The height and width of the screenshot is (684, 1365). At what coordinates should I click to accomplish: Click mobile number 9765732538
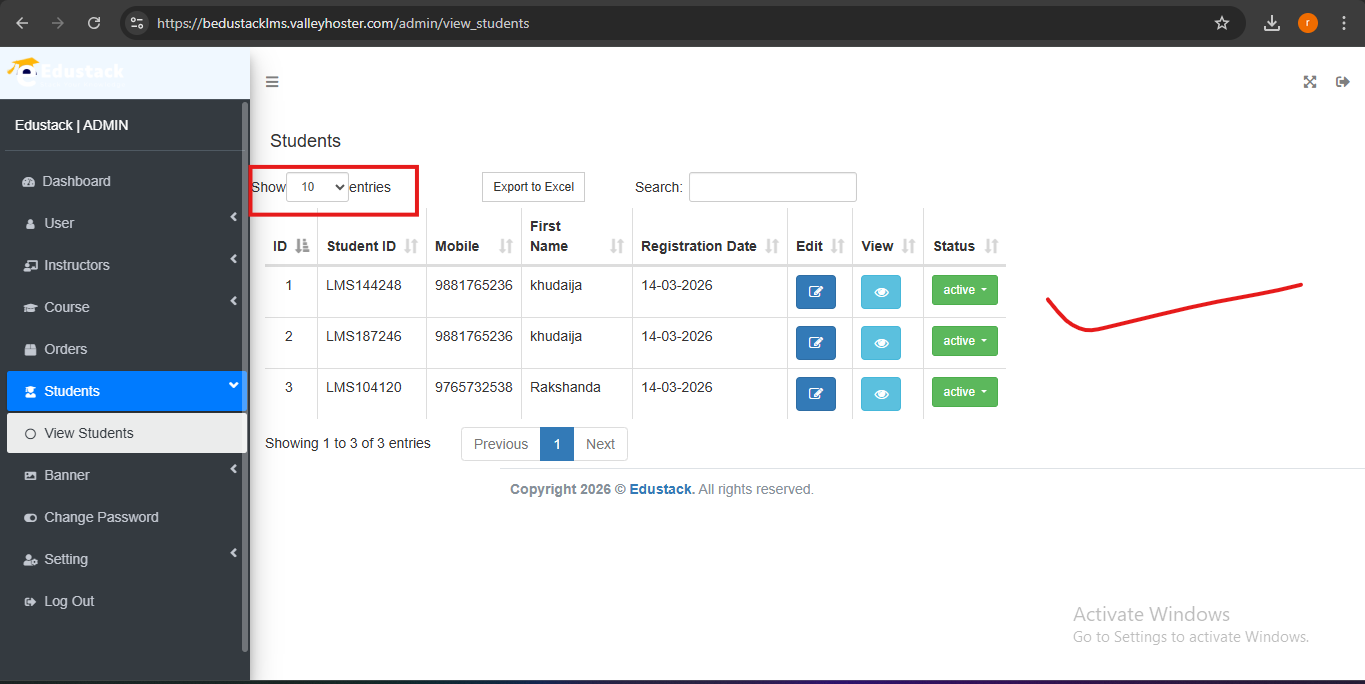point(474,387)
